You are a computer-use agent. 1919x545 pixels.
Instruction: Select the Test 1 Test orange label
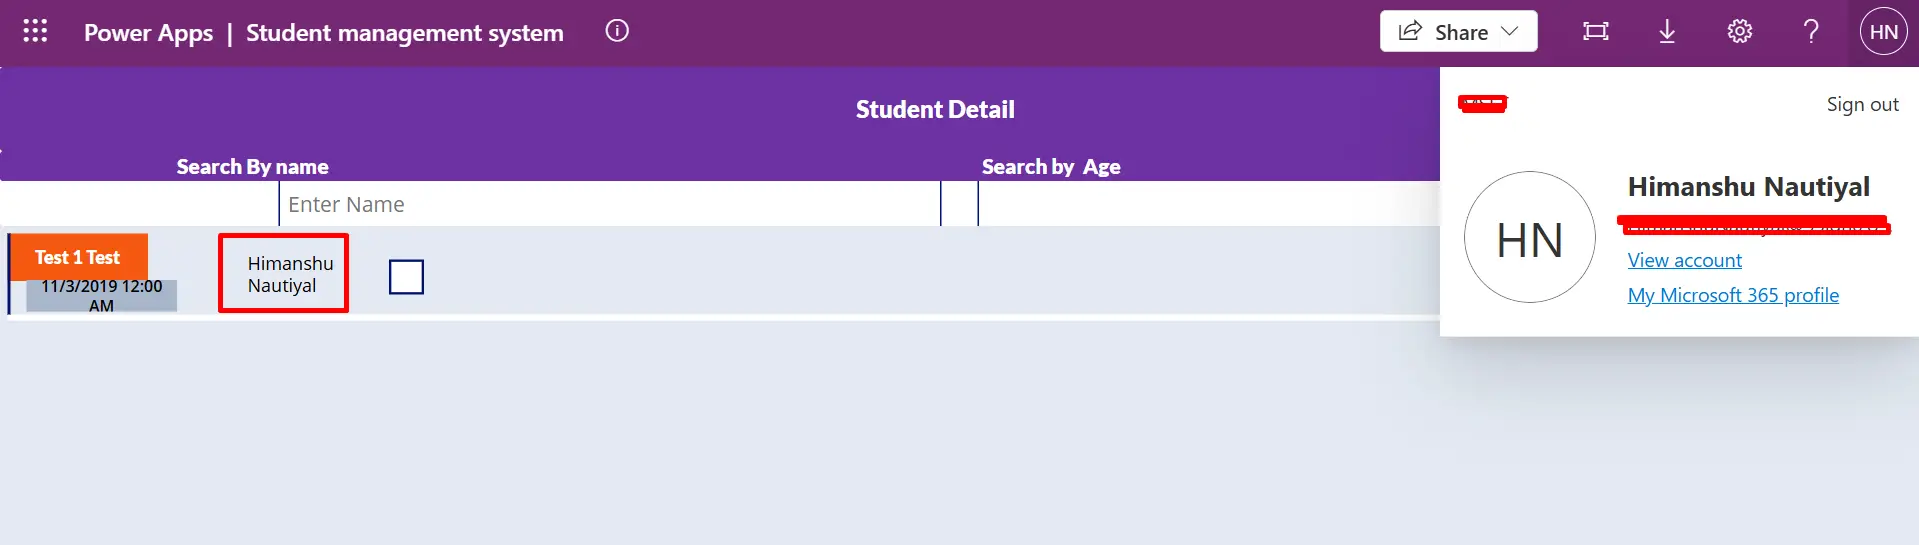tap(78, 257)
